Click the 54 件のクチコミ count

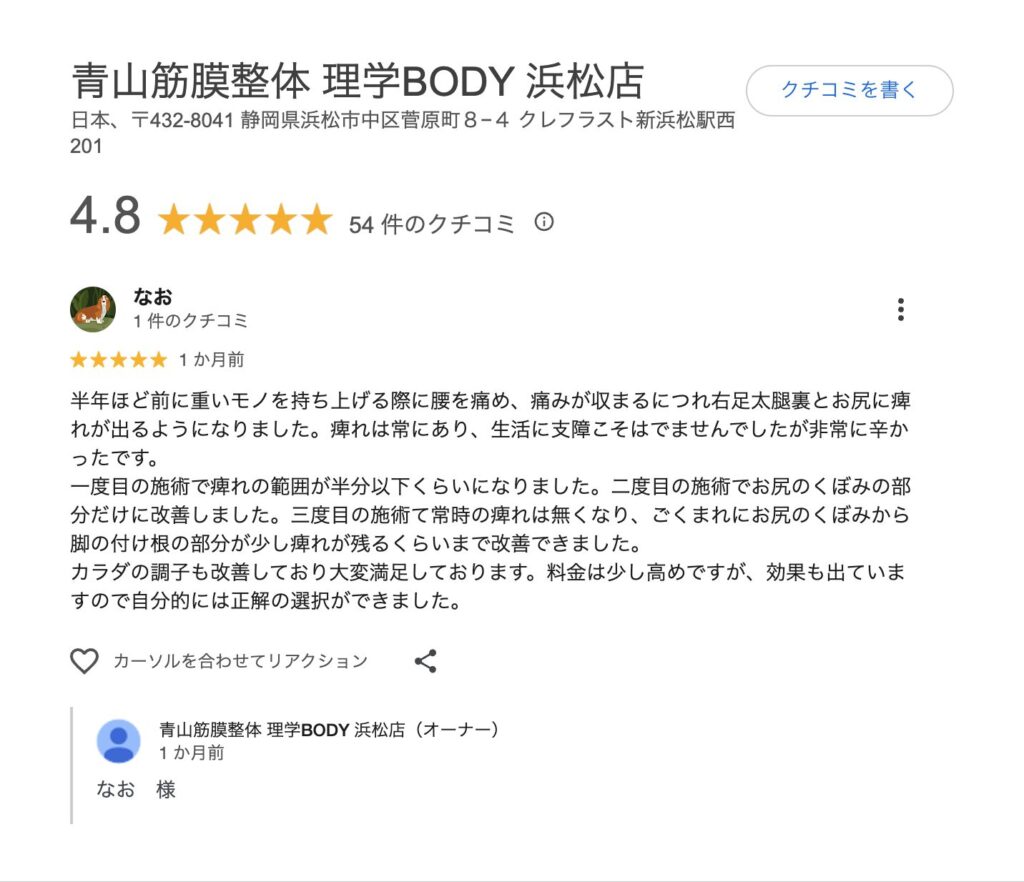(x=431, y=224)
